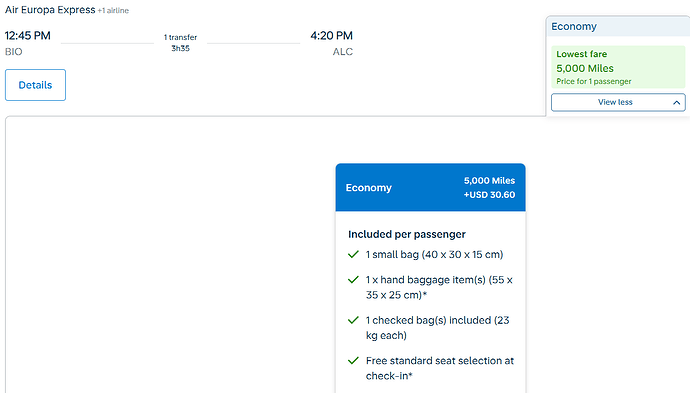Click the checkmark beside 1 checked bag
690x393 pixels.
coord(353,320)
